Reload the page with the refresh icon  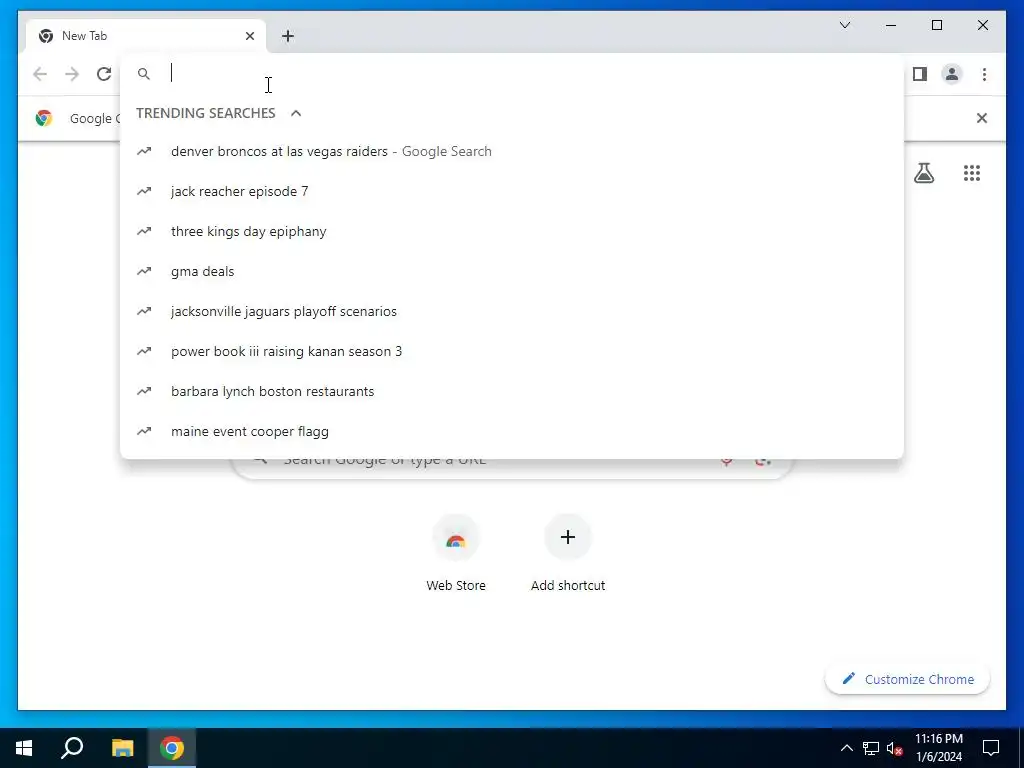click(x=104, y=74)
